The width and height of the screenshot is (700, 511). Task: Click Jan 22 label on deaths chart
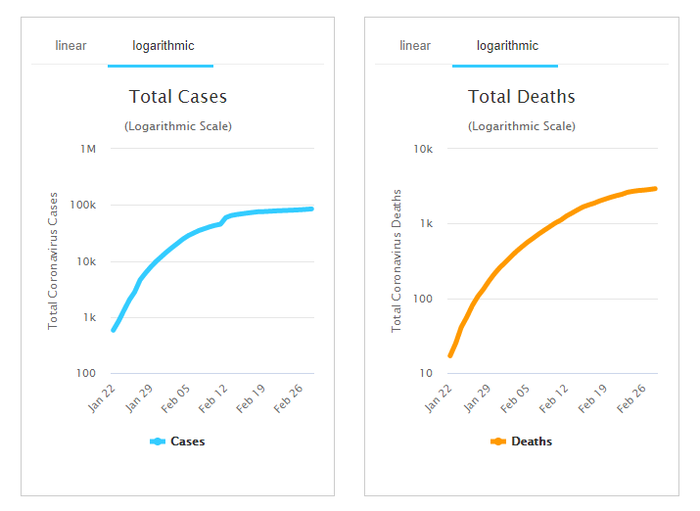pos(440,396)
